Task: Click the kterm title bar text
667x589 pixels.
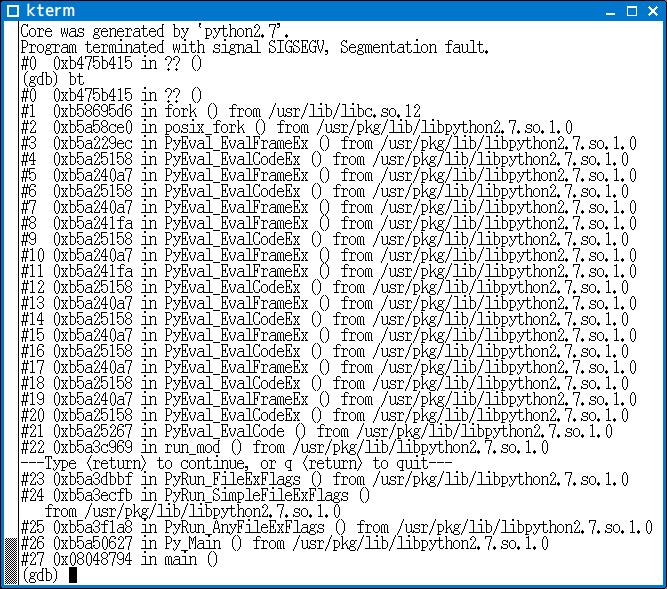Action: tap(47, 11)
